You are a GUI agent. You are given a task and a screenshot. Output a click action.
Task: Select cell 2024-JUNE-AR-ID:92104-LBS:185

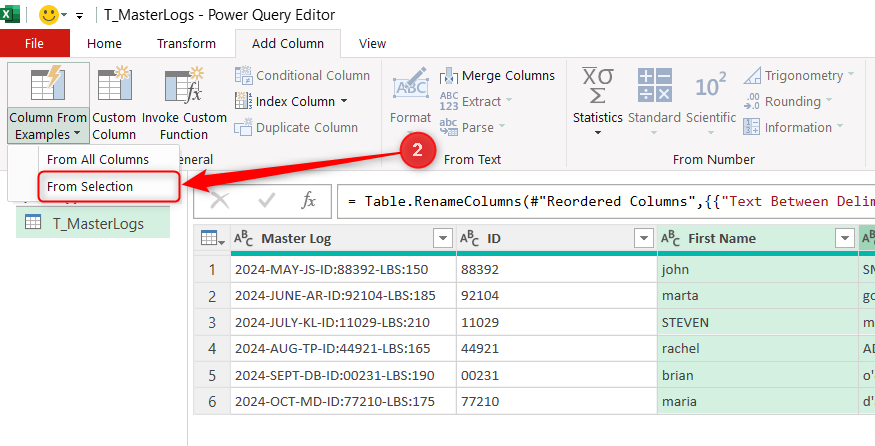coord(343,296)
